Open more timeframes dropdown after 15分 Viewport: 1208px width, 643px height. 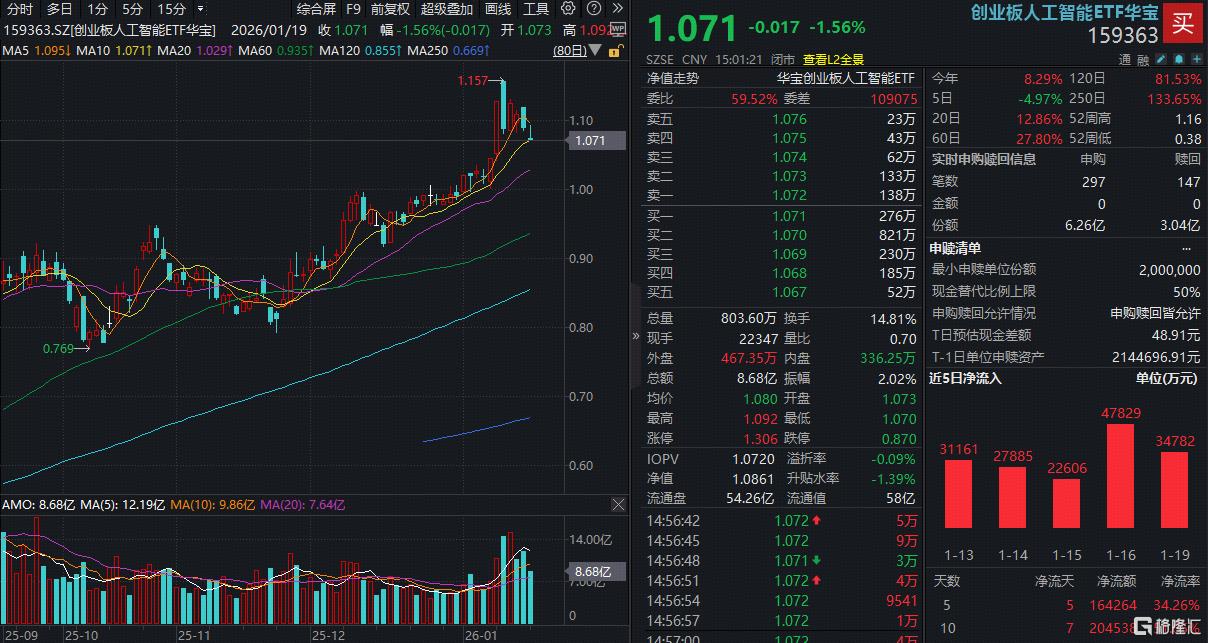[201, 9]
